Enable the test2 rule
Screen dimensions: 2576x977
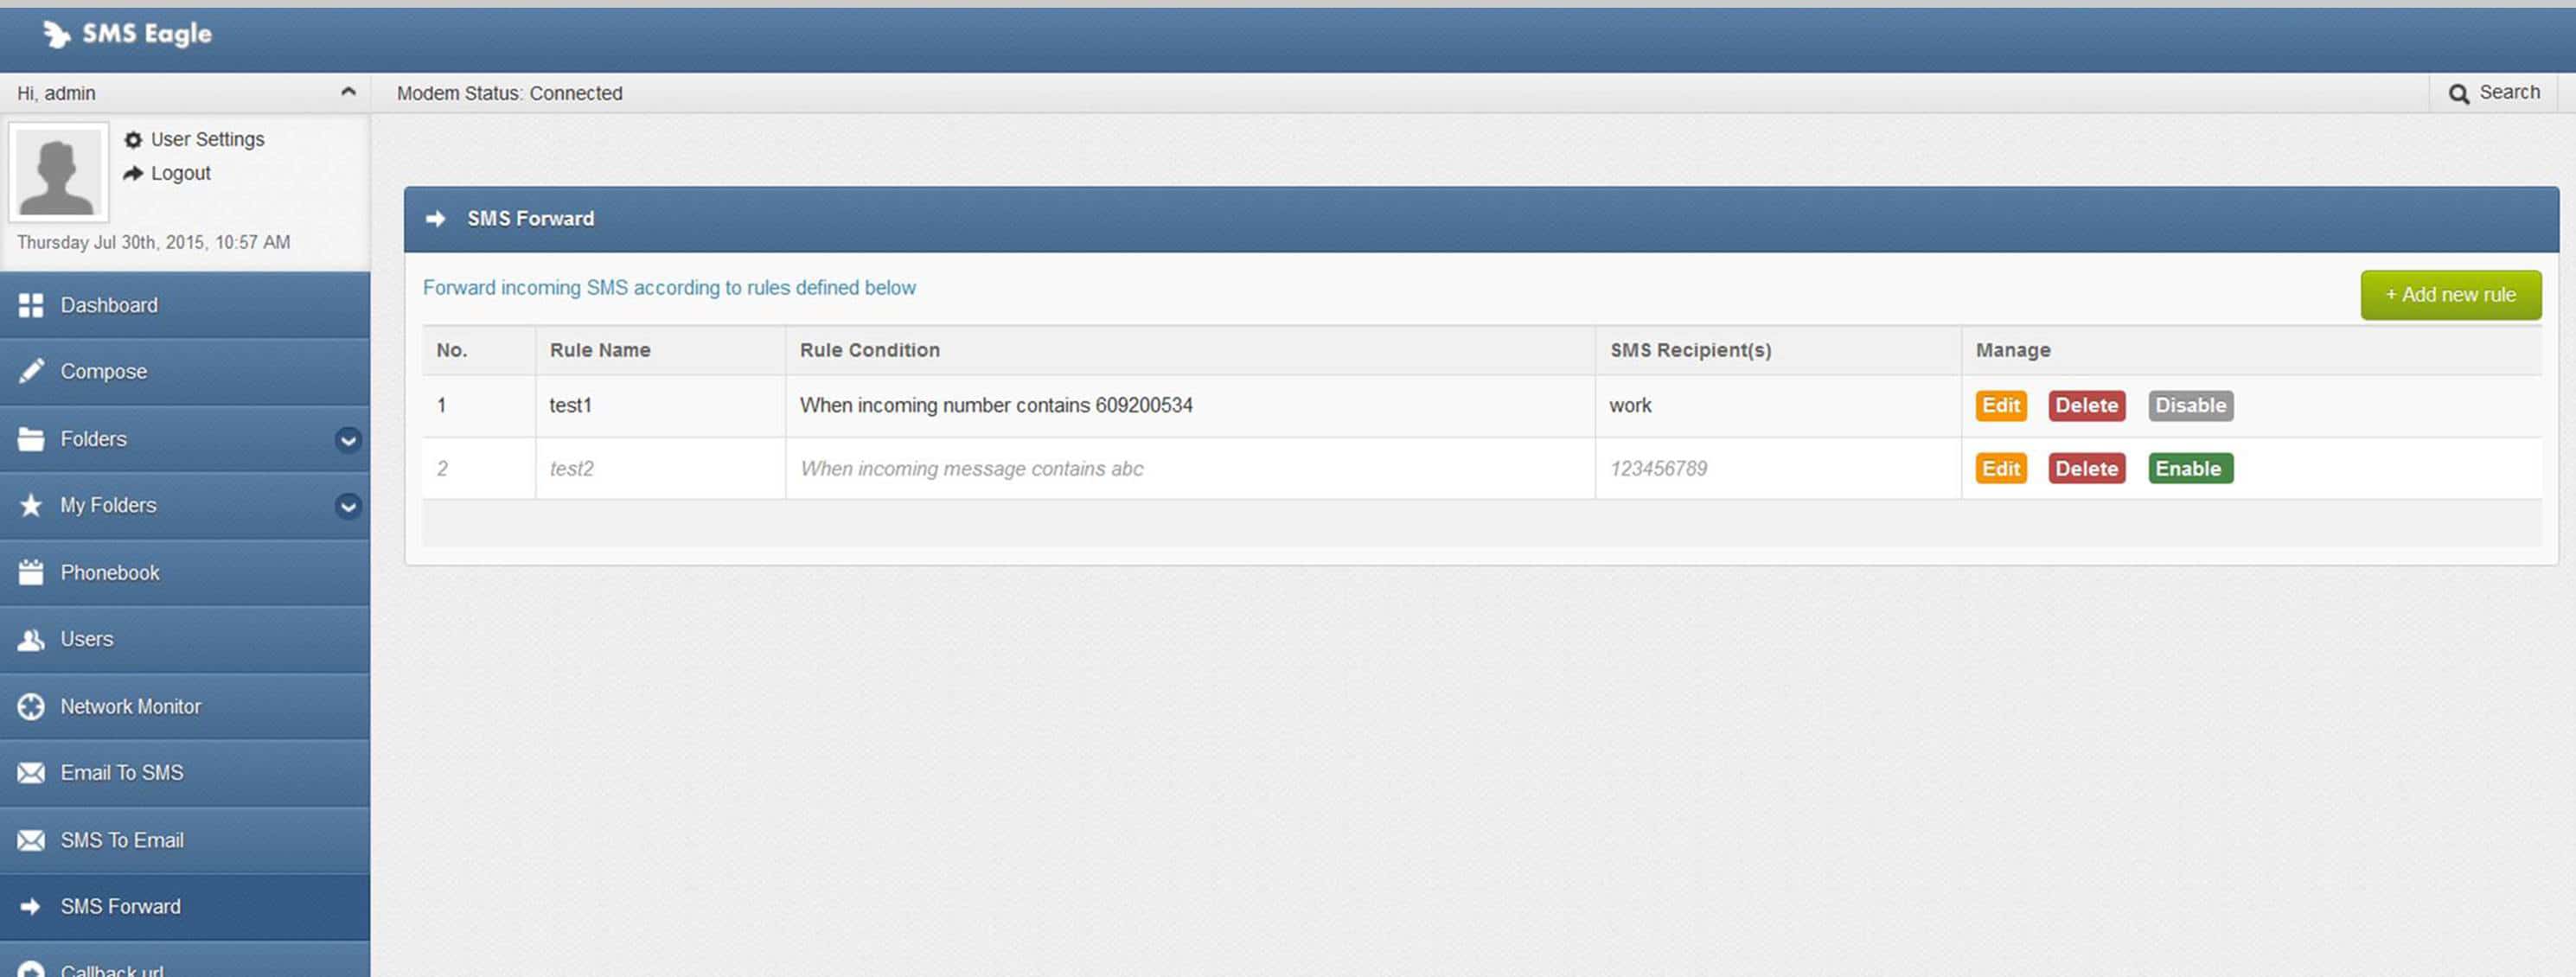tap(2190, 469)
